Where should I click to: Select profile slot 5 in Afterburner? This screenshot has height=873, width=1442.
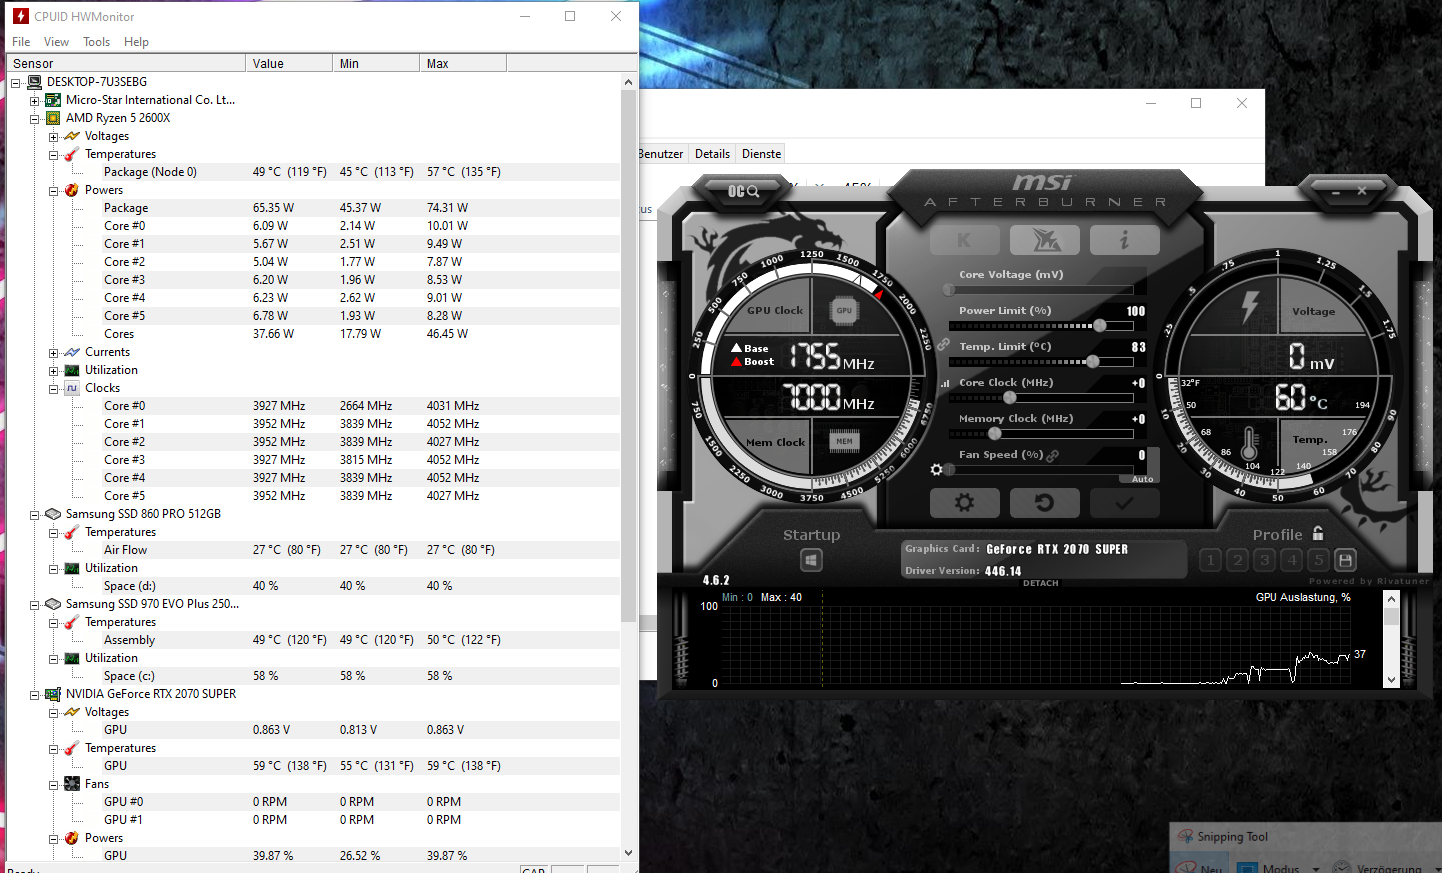pyautogui.click(x=1318, y=560)
